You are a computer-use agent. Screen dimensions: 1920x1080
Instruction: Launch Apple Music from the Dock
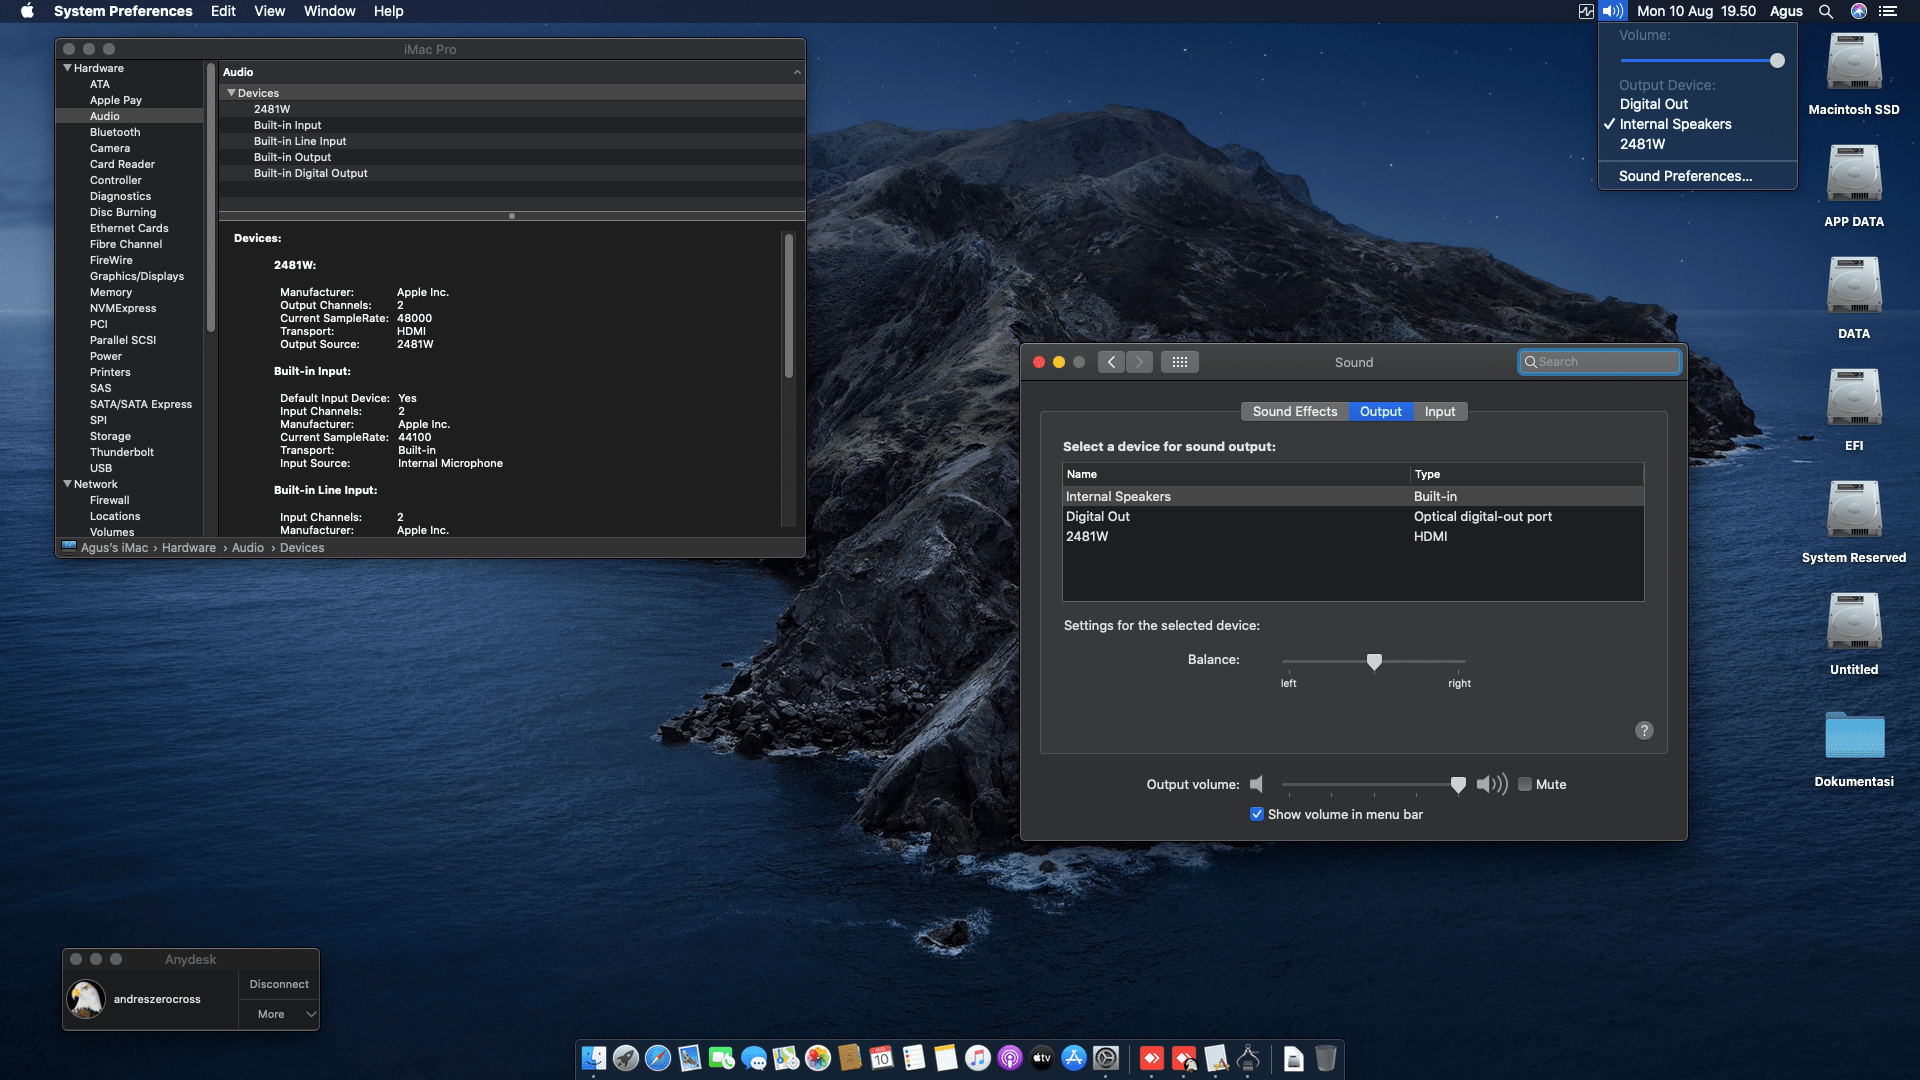point(978,1059)
